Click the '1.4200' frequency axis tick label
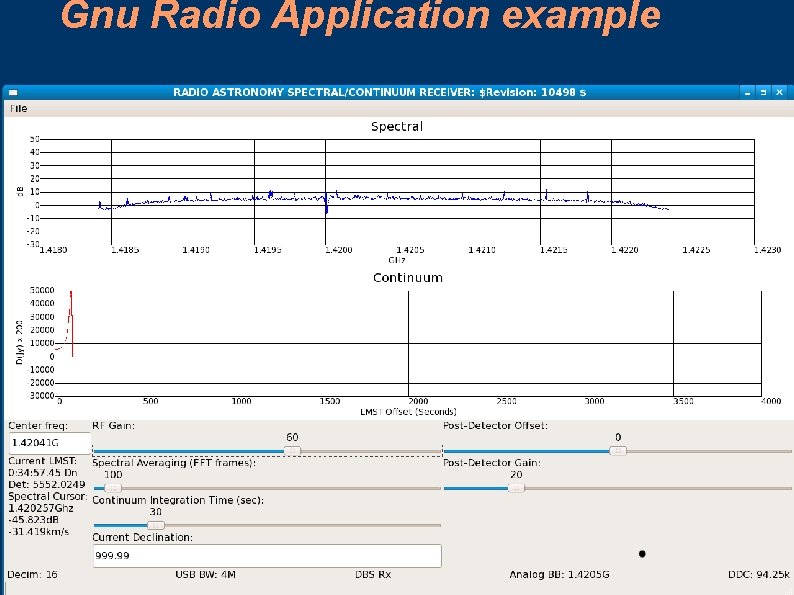The image size is (794, 595). click(x=338, y=250)
